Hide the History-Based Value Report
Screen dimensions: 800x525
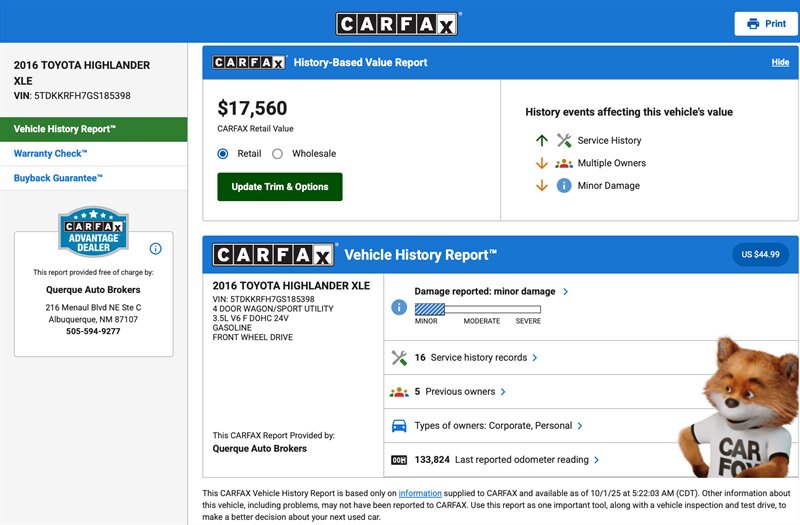pos(780,62)
